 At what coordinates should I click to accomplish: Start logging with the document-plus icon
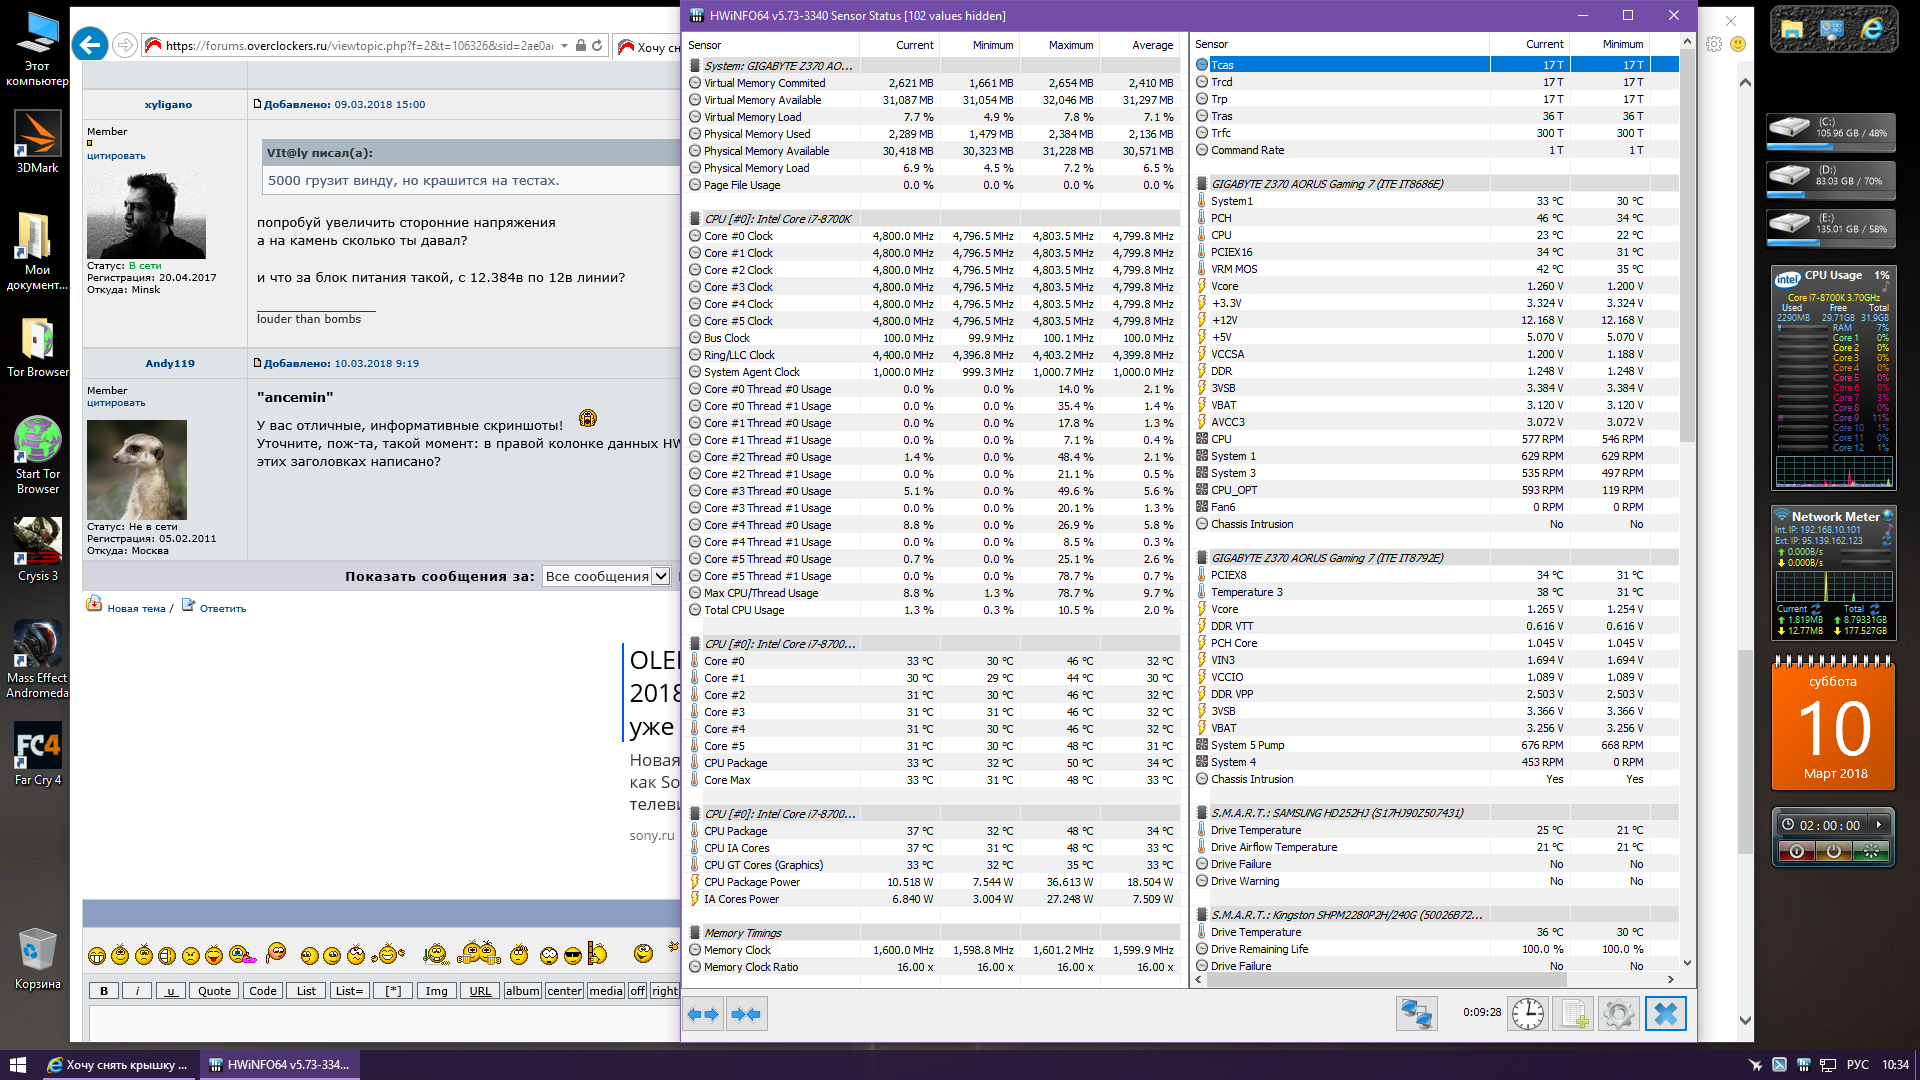click(x=1574, y=1013)
